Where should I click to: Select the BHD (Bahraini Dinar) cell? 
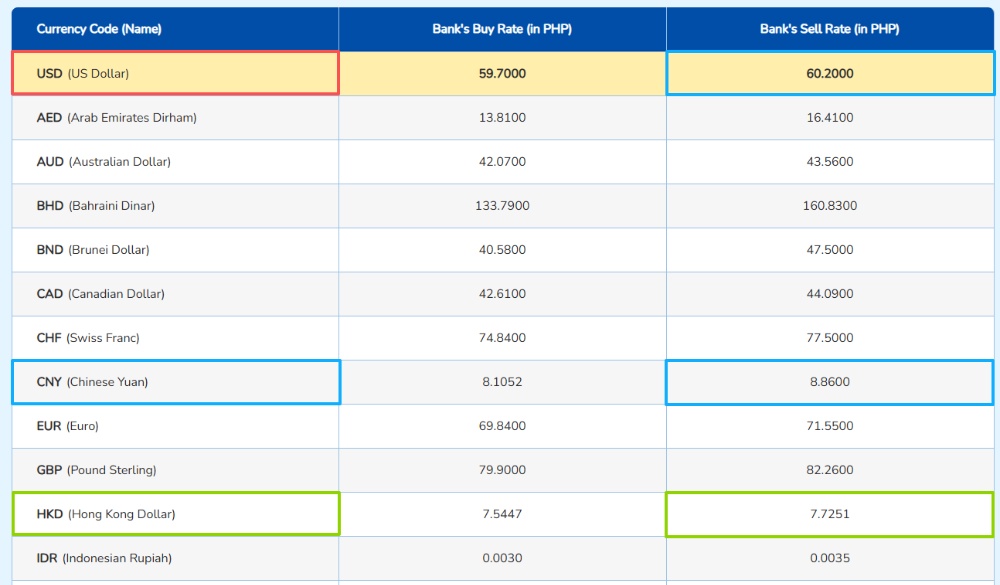point(96,206)
